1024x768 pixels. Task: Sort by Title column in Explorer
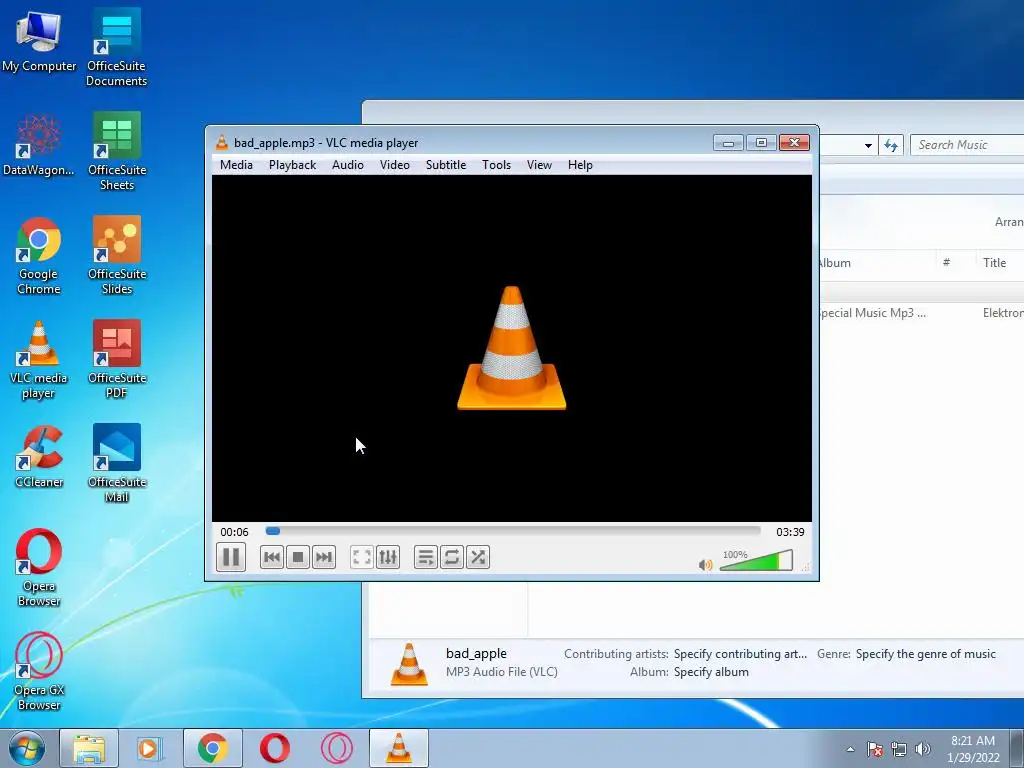[1000, 263]
